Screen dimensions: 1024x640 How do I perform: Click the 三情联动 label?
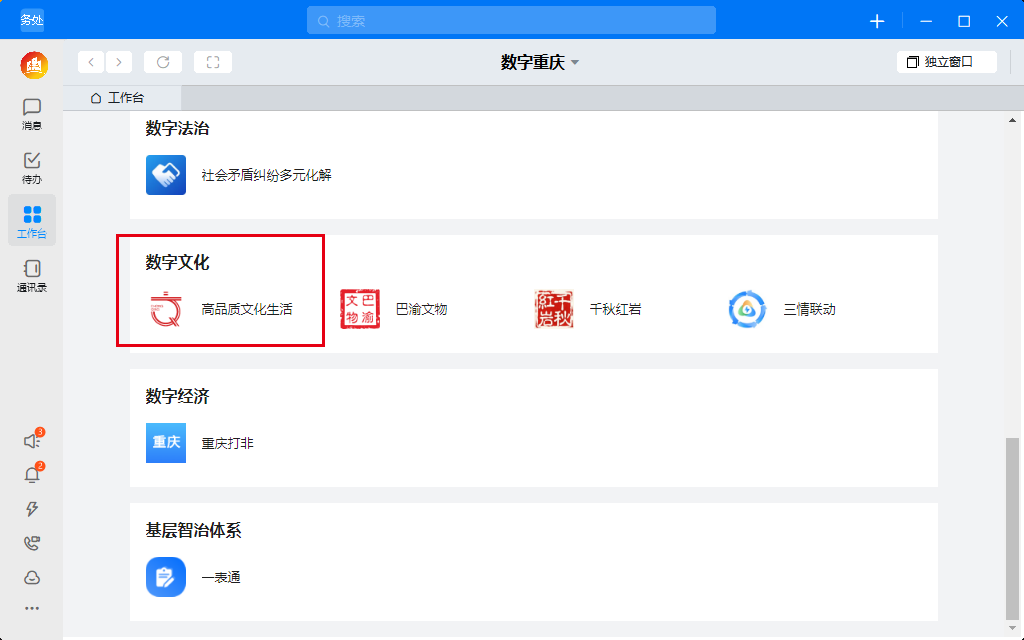point(809,310)
